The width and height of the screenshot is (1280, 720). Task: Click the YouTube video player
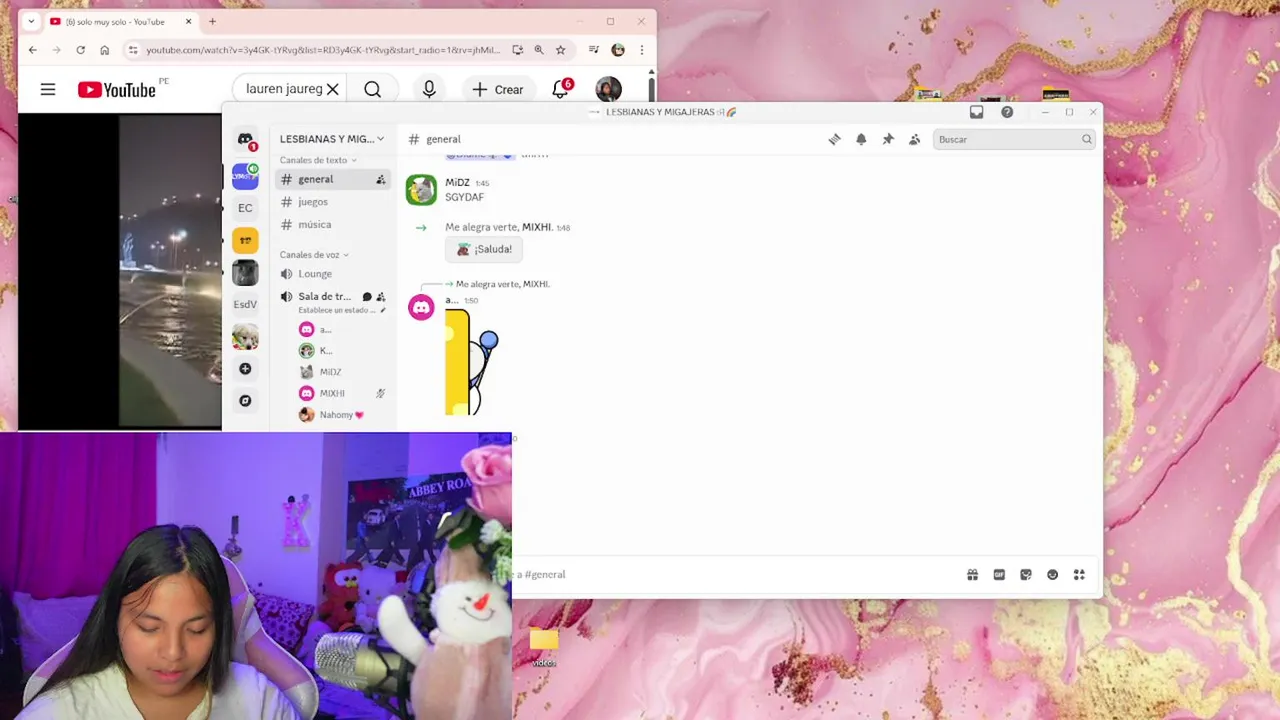[120, 272]
